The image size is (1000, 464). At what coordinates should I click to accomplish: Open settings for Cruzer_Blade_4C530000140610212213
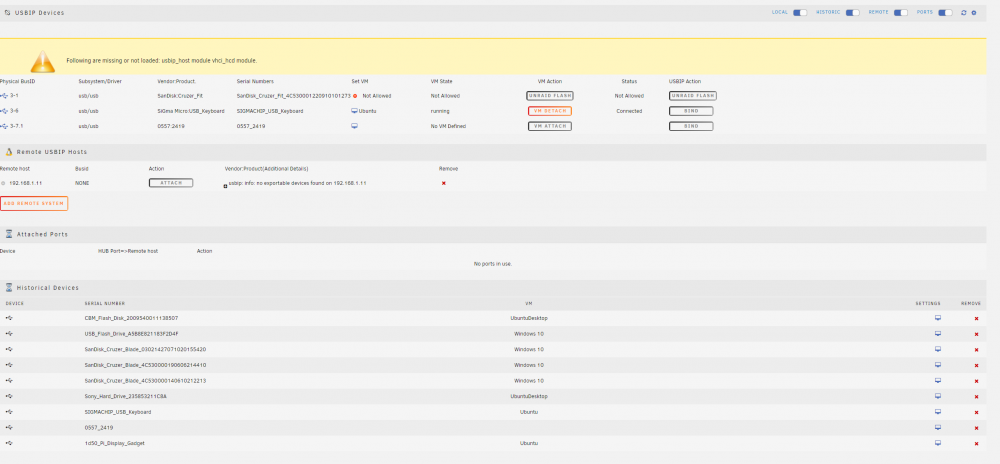[938, 381]
